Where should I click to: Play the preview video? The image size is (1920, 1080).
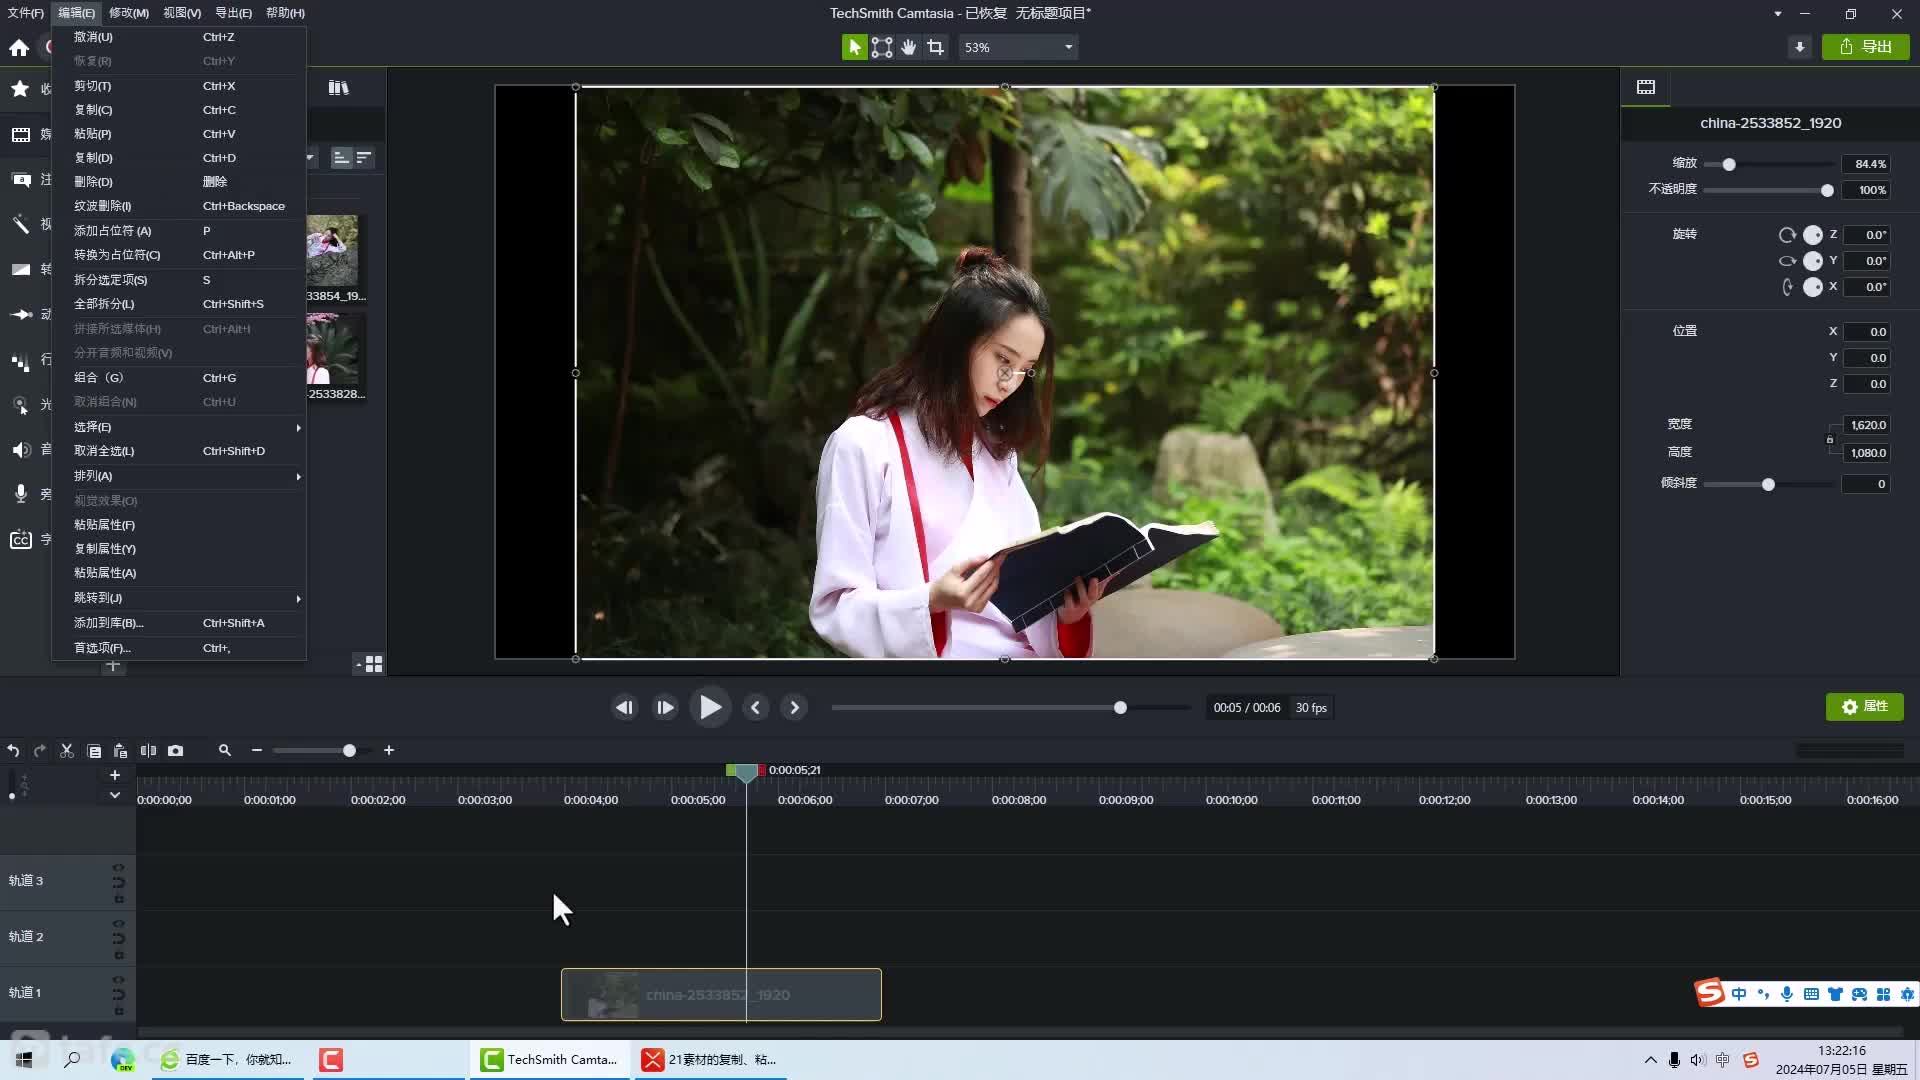(x=710, y=707)
